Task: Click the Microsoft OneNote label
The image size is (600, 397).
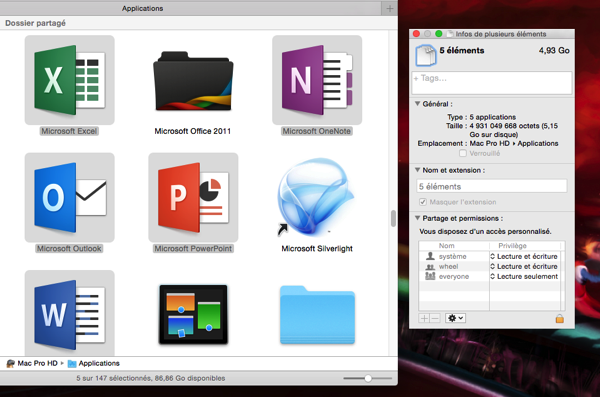Action: (316, 131)
